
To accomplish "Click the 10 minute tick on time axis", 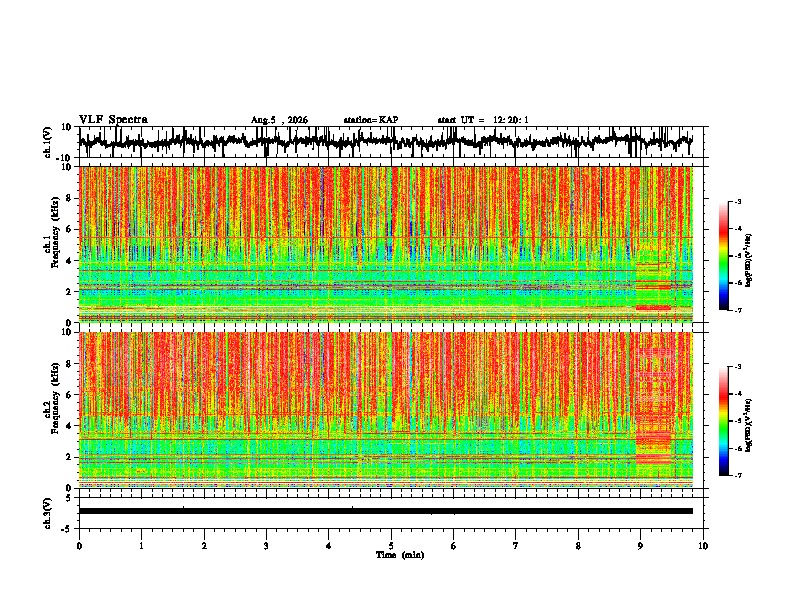I will [x=703, y=546].
